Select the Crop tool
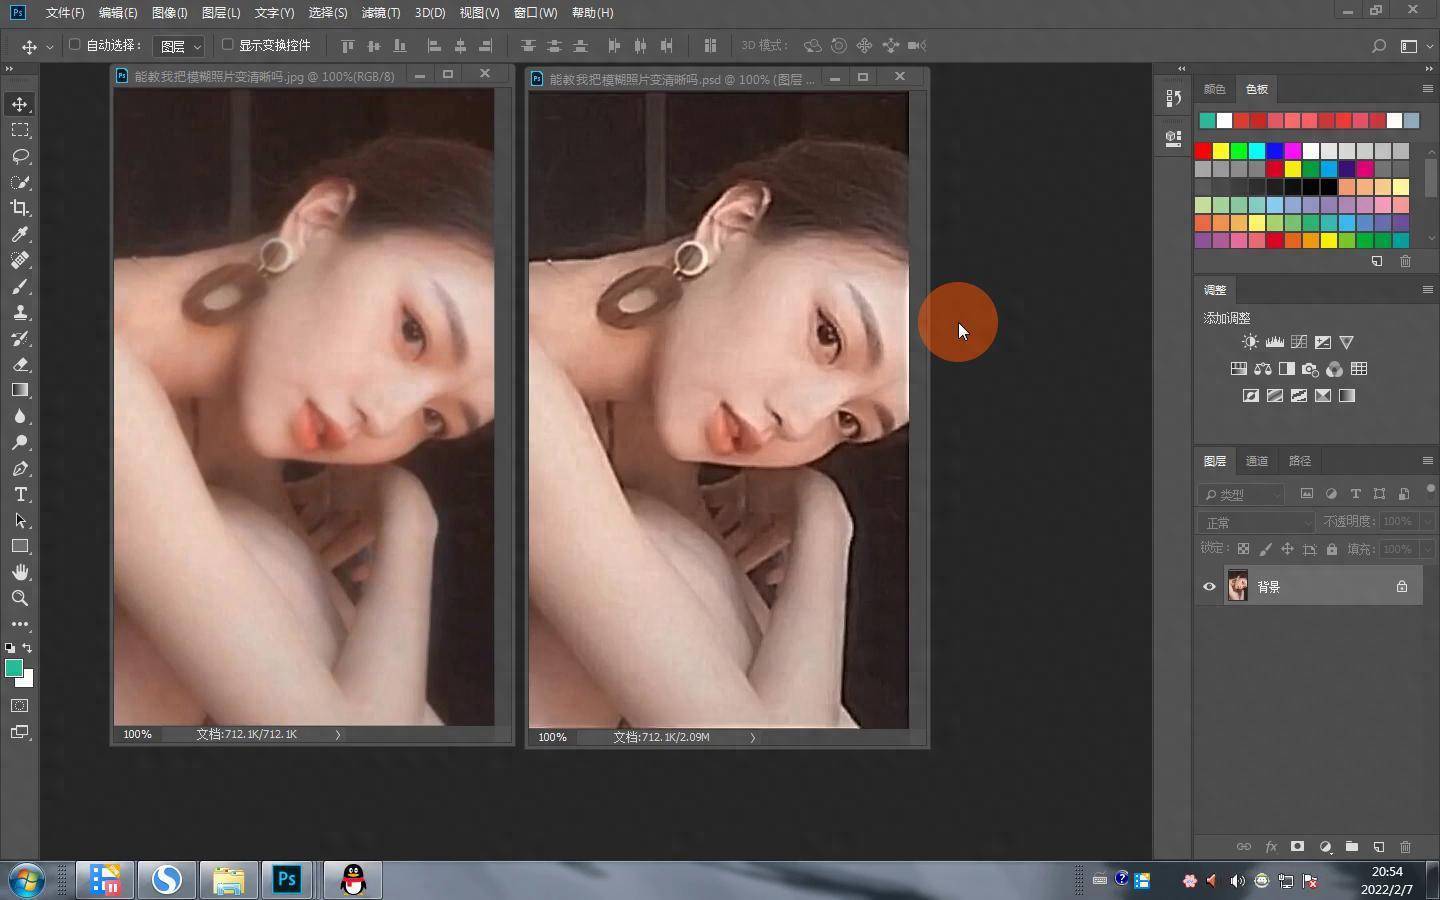 point(20,208)
